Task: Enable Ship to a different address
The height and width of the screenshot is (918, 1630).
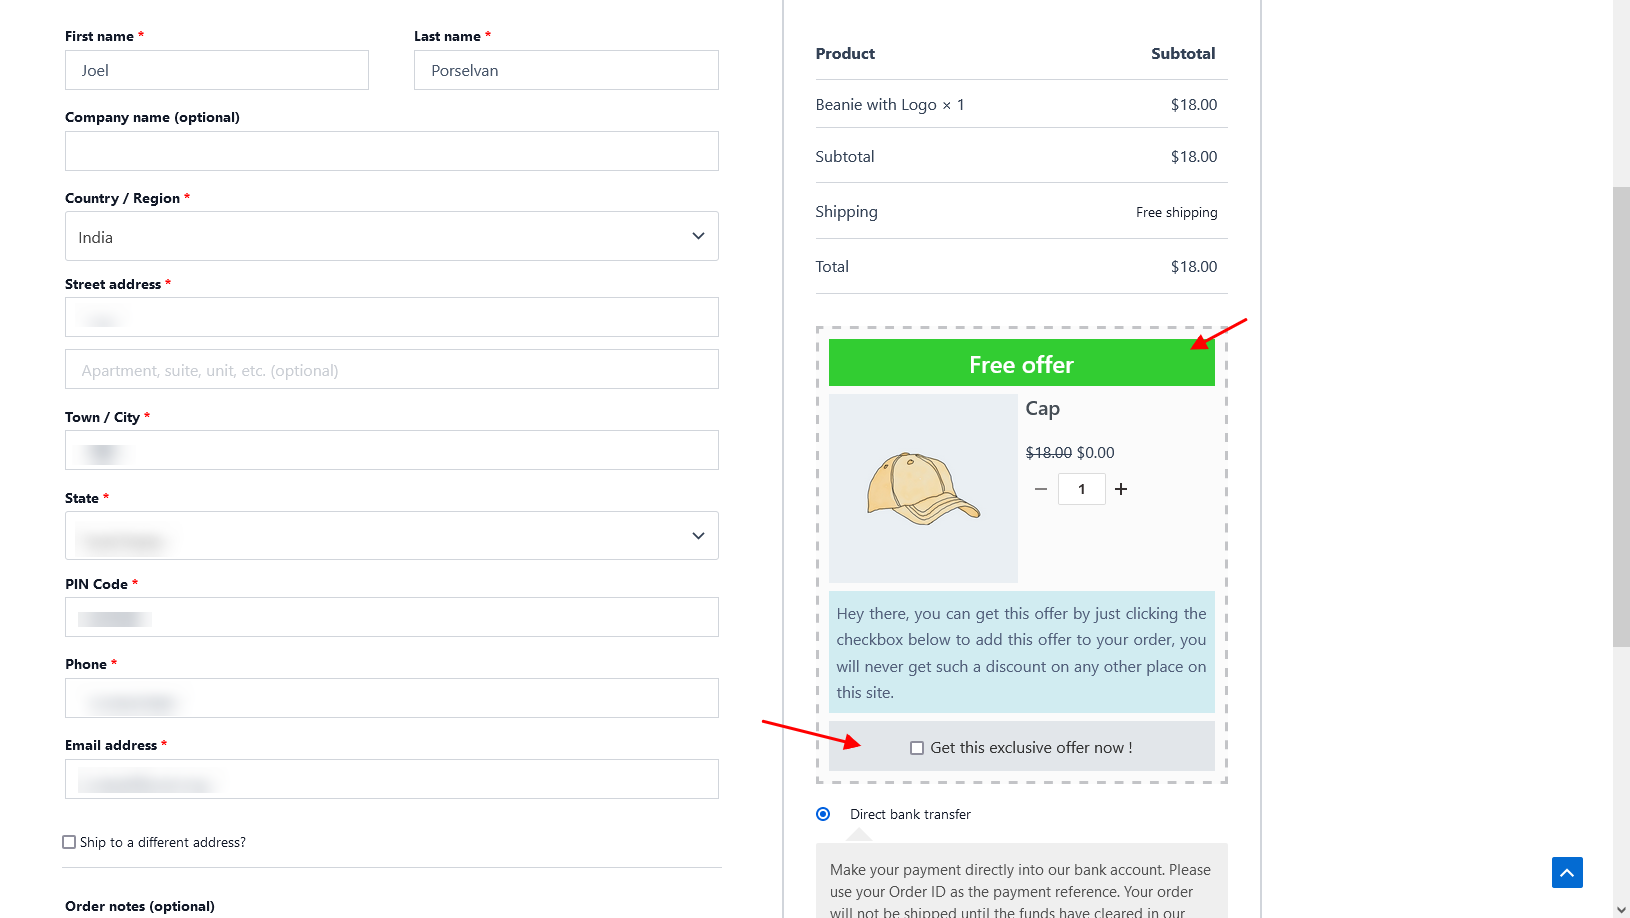Action: [x=69, y=842]
